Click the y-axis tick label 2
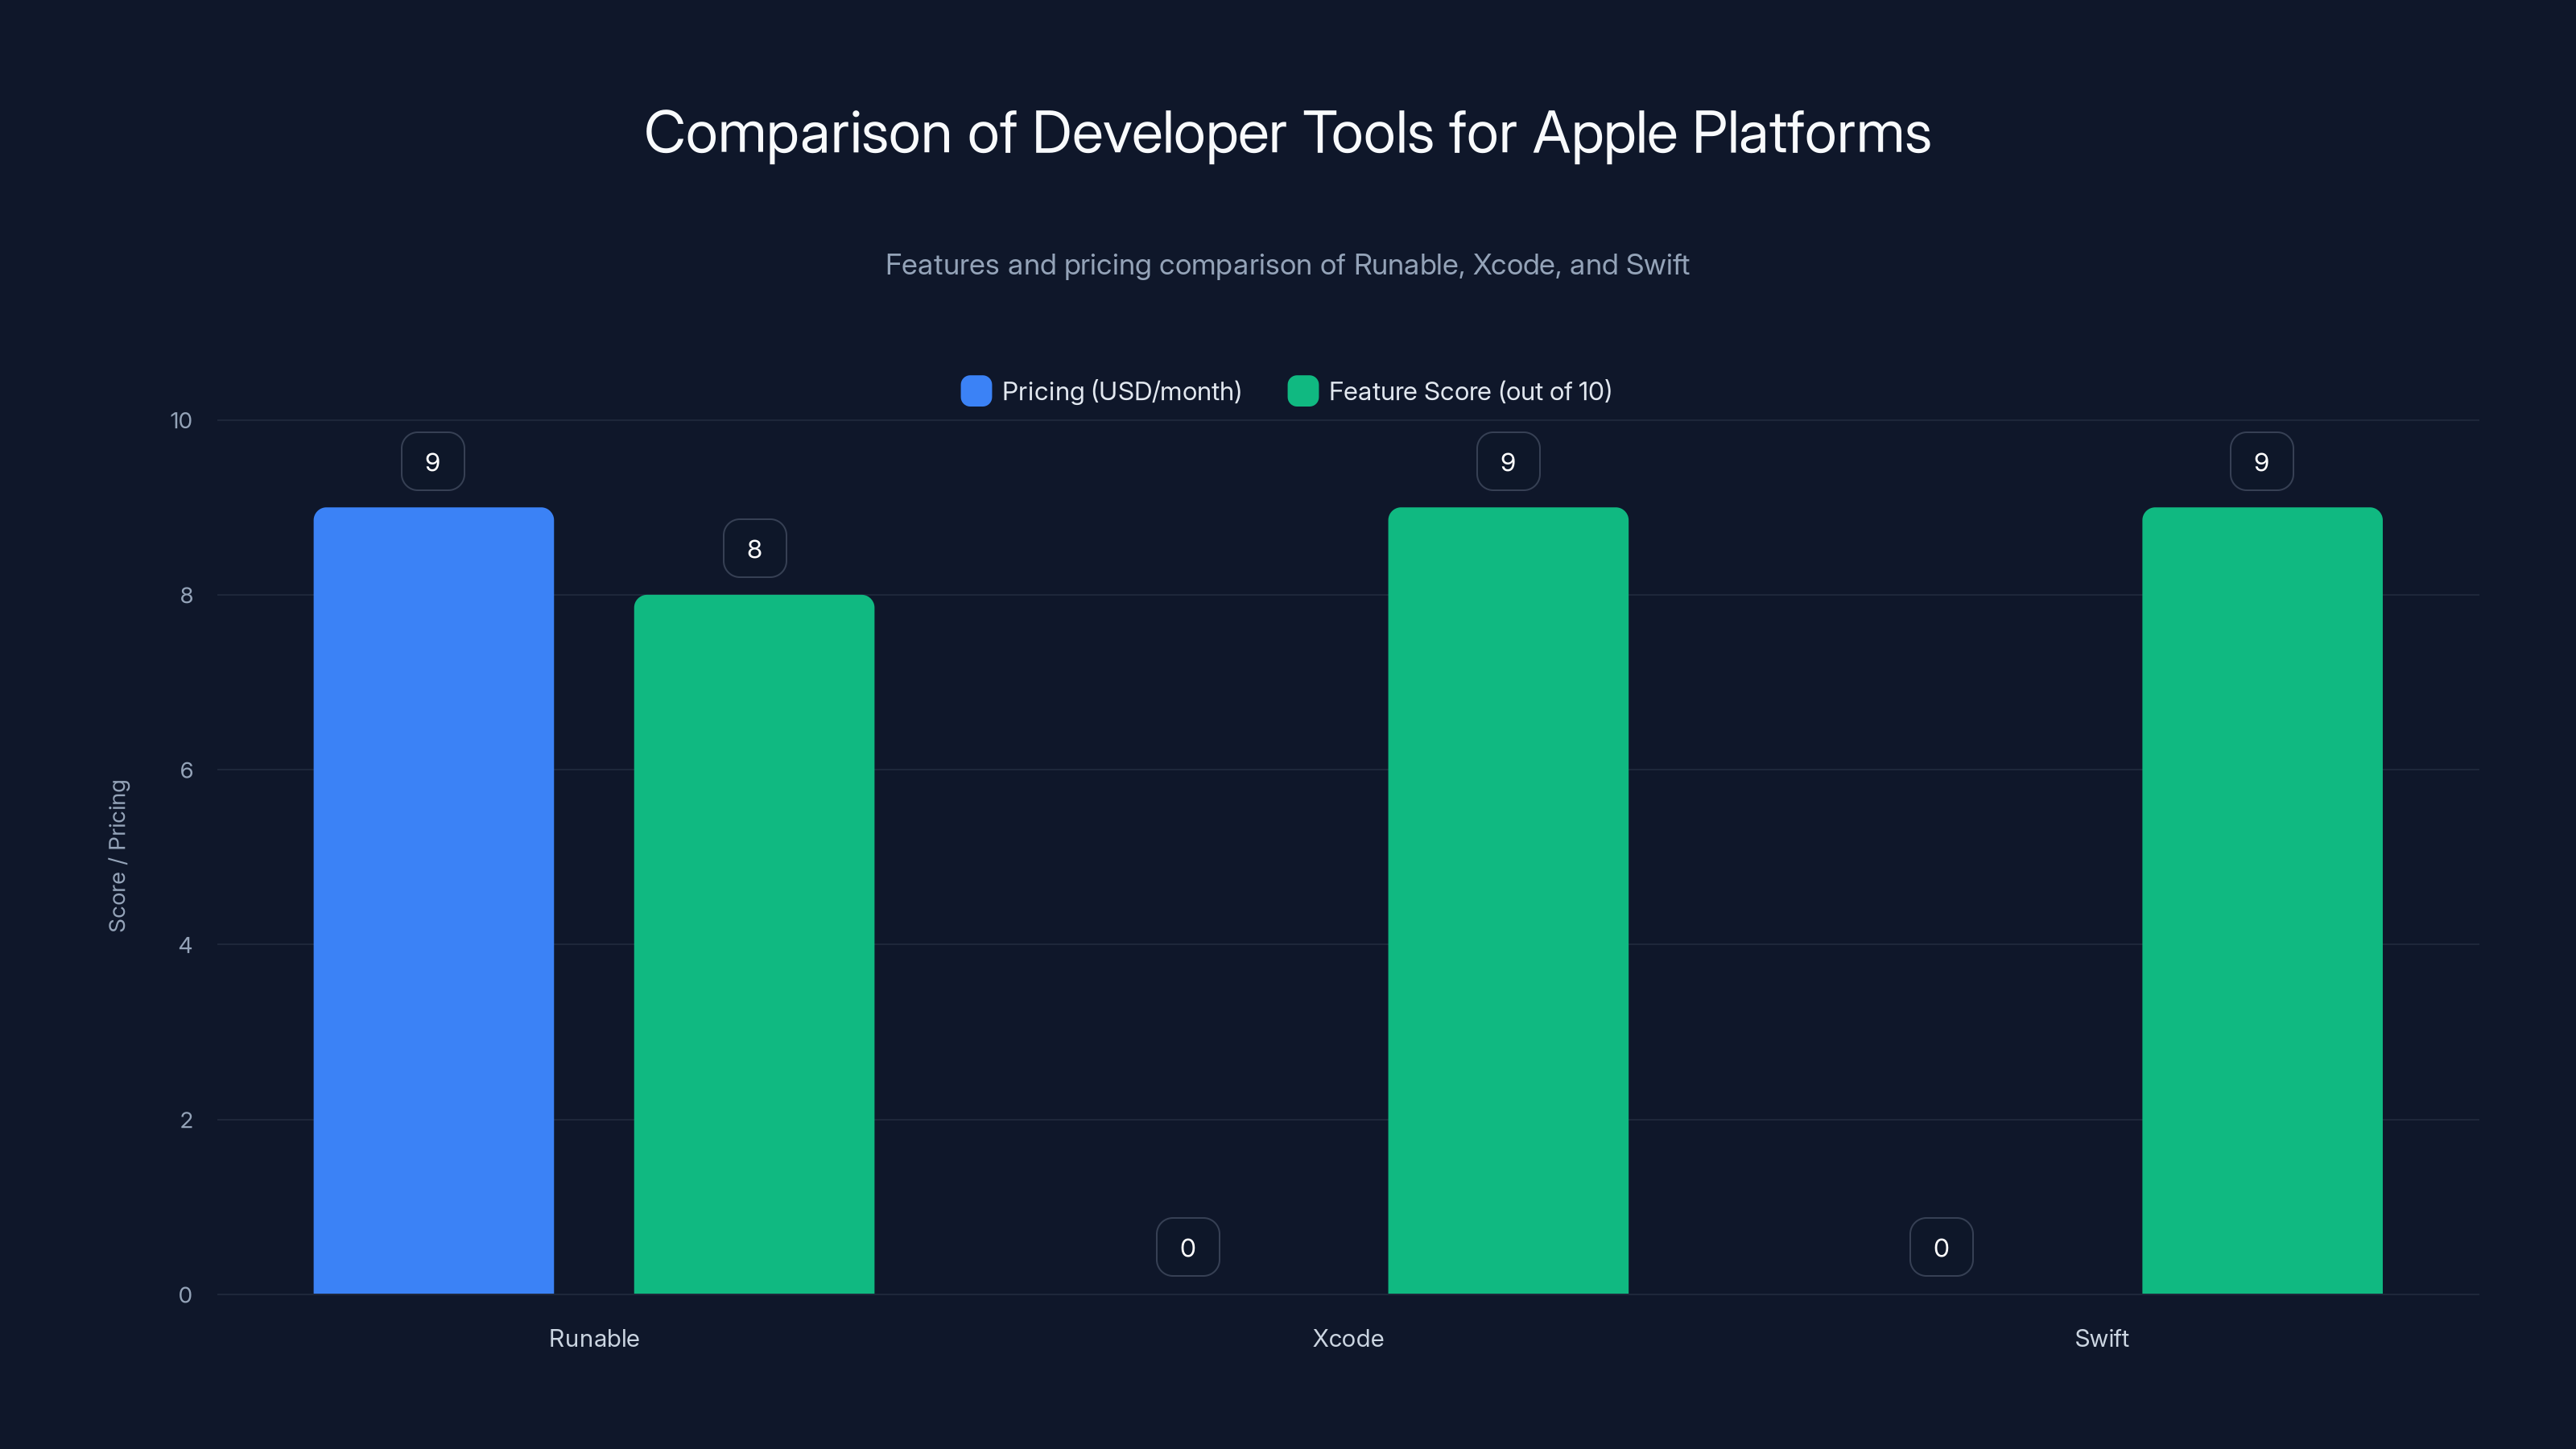Image resolution: width=2576 pixels, height=1449 pixels. 186,1120
